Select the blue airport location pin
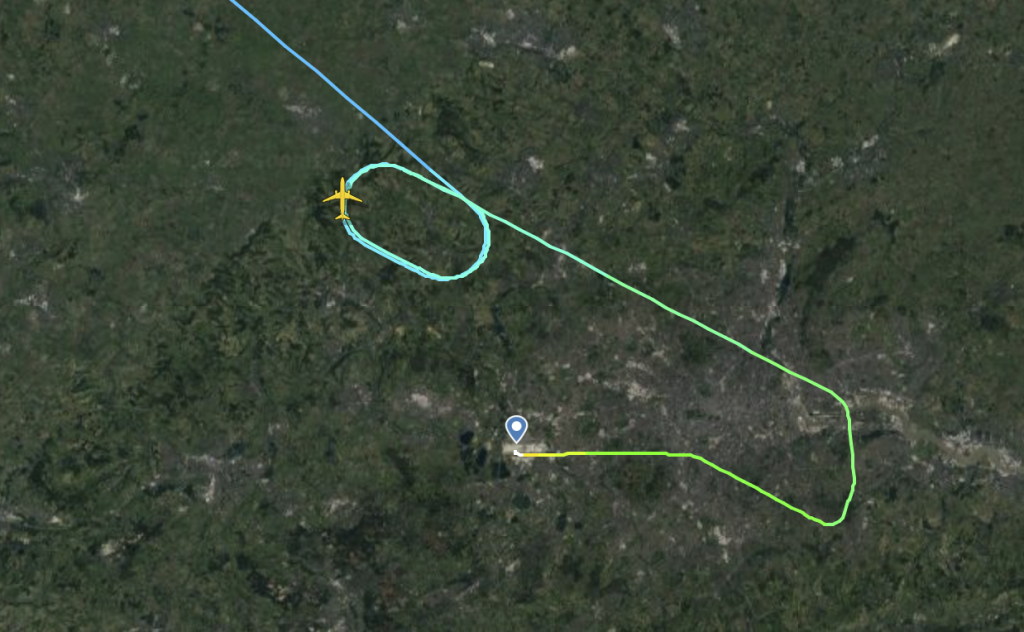Screen dimensions: 1024x632 coord(517,429)
